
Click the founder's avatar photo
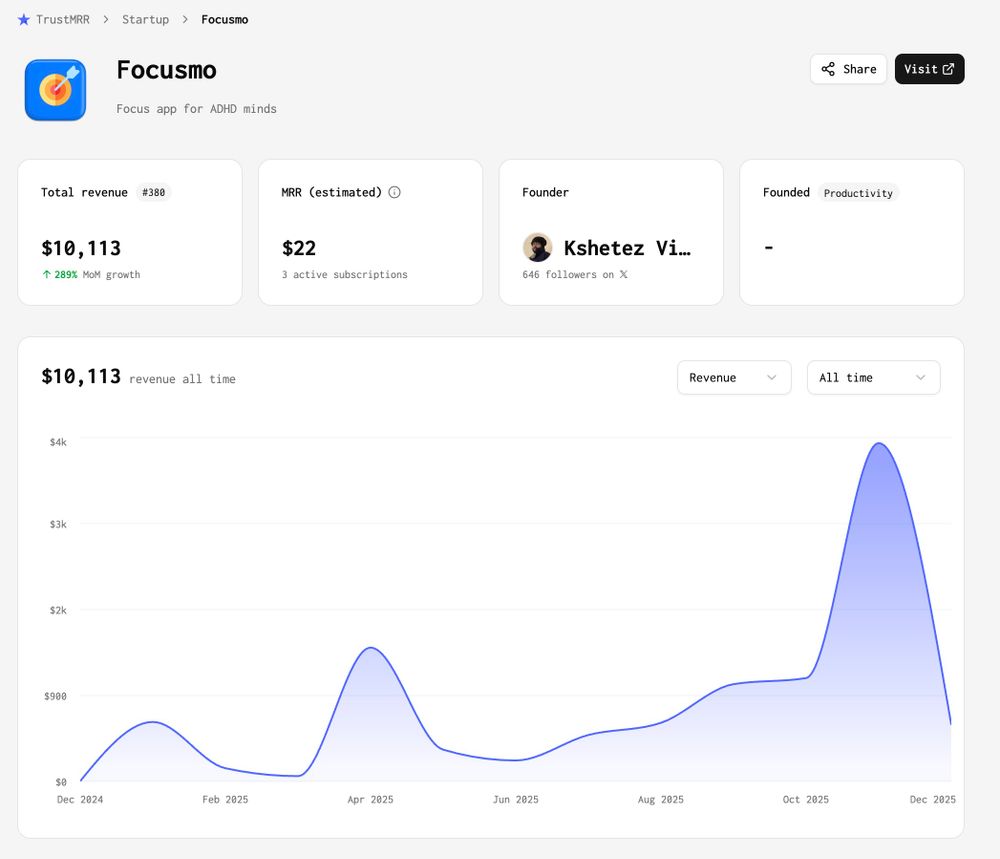pos(538,247)
